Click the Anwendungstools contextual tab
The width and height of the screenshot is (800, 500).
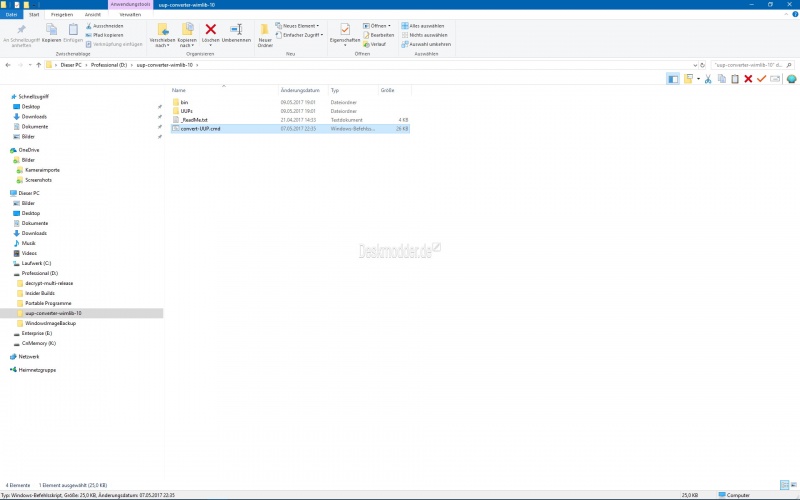coord(131,5)
